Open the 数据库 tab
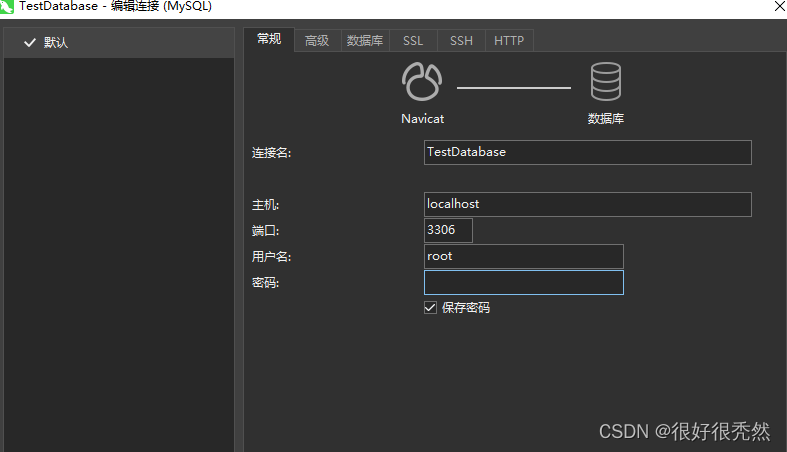This screenshot has width=787, height=452. [365, 41]
